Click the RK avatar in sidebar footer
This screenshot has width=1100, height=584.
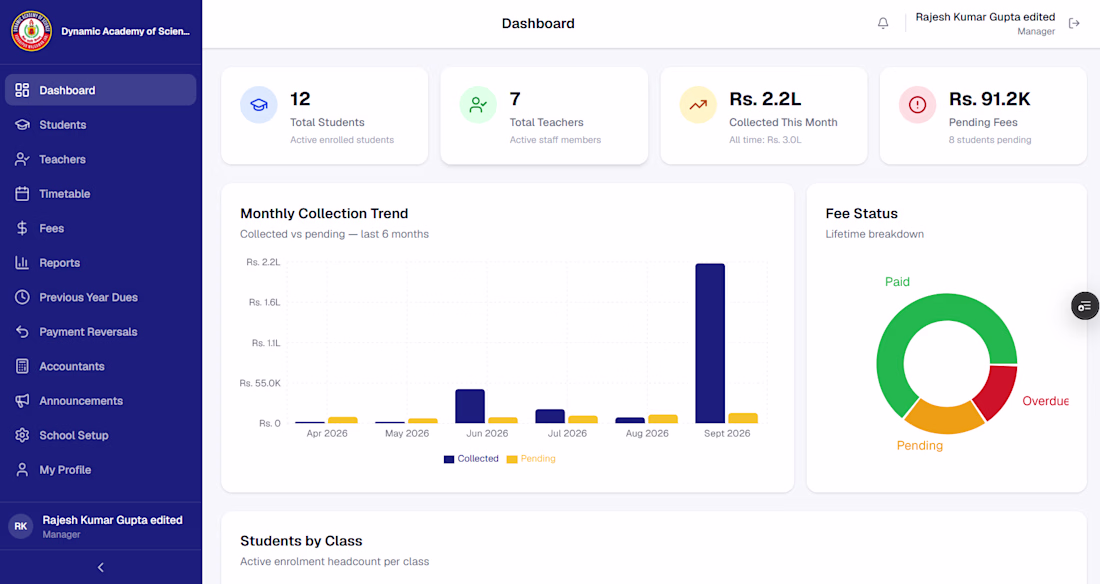tap(21, 526)
